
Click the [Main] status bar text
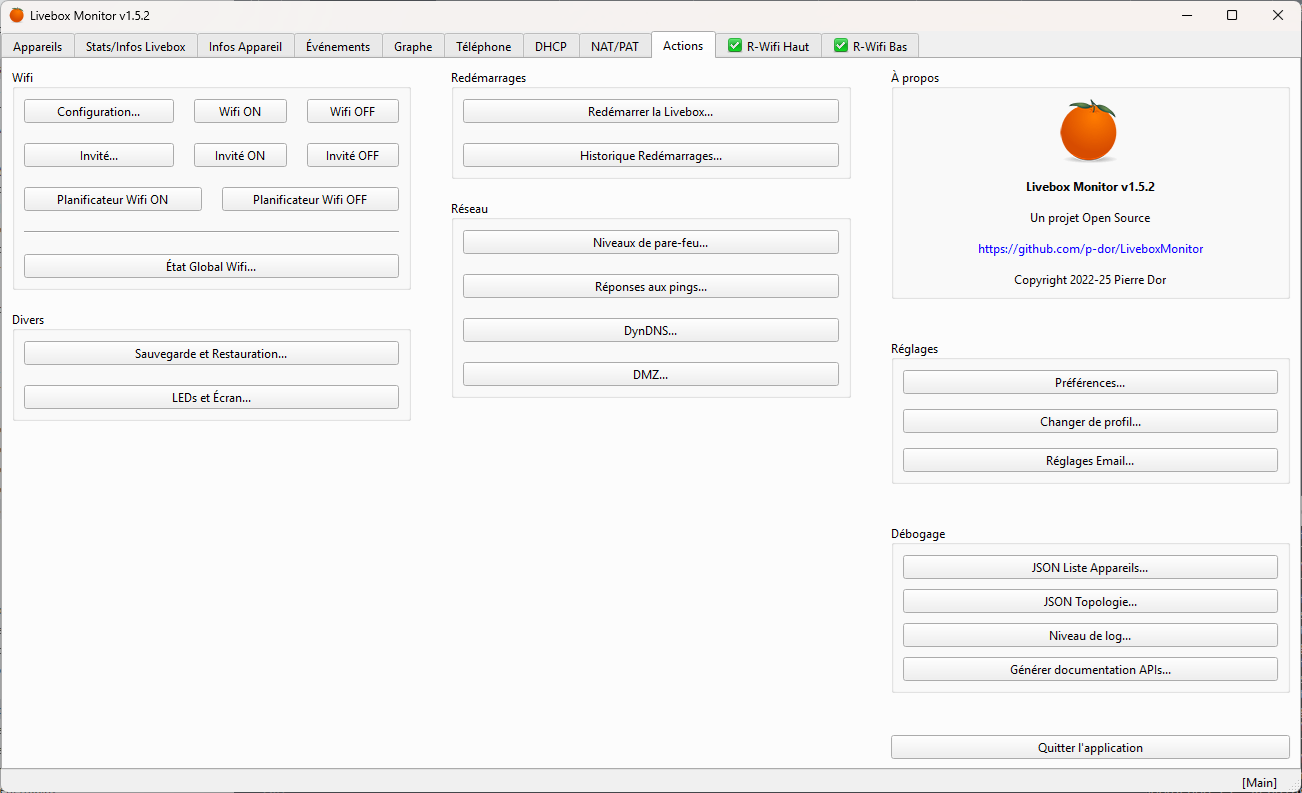click(x=1259, y=782)
